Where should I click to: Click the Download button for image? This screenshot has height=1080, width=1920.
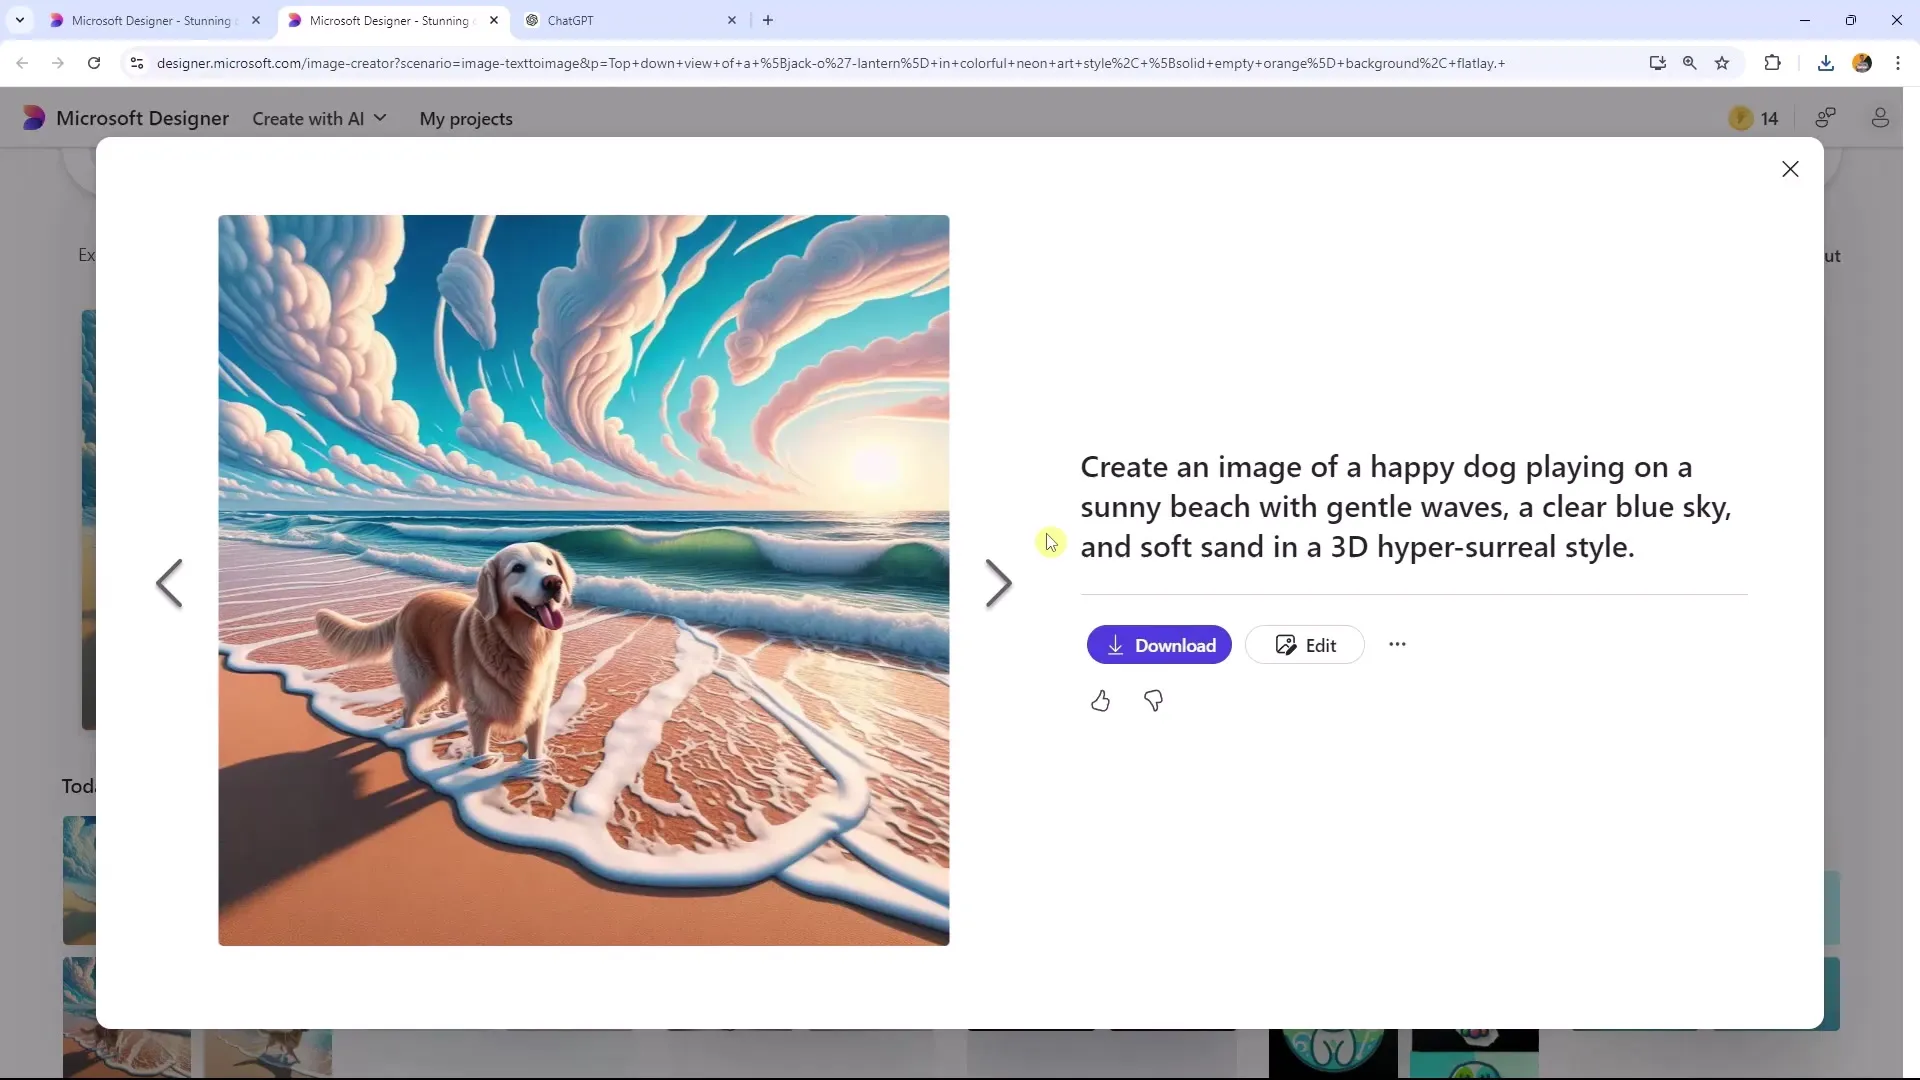click(1159, 645)
